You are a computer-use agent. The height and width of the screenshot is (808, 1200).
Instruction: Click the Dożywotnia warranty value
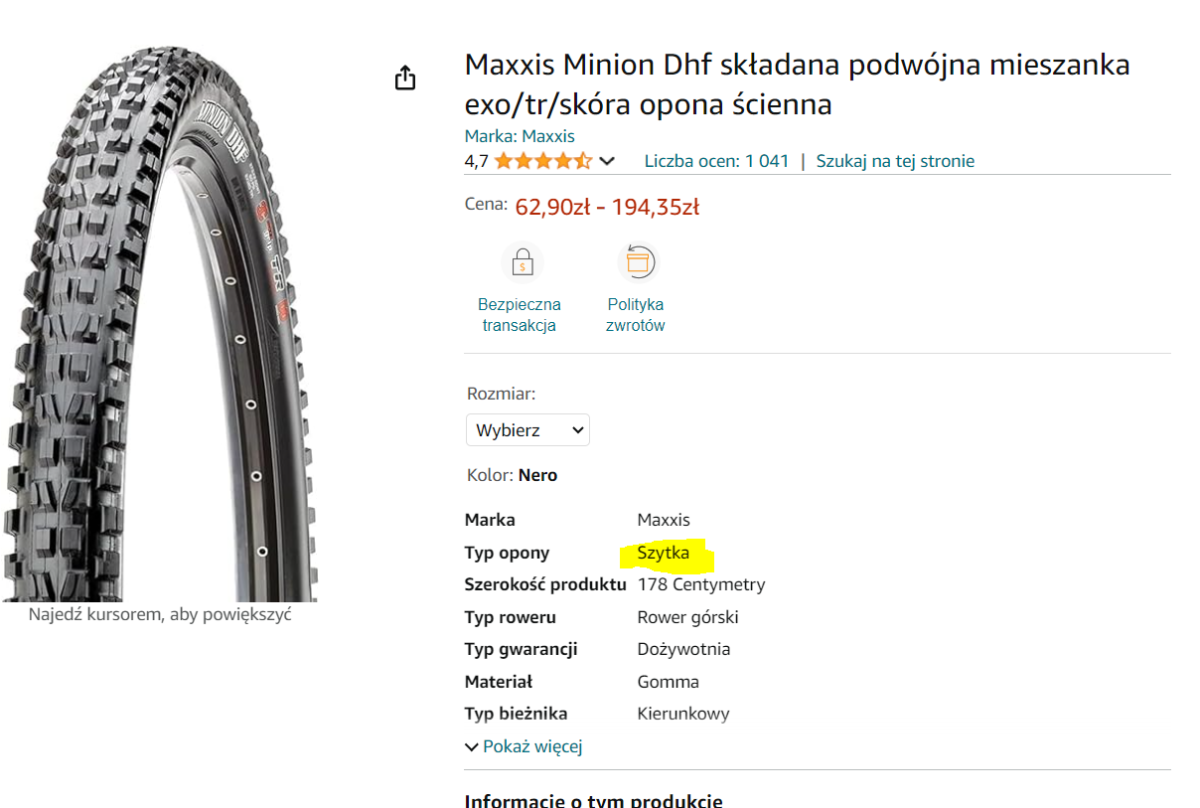tap(683, 649)
